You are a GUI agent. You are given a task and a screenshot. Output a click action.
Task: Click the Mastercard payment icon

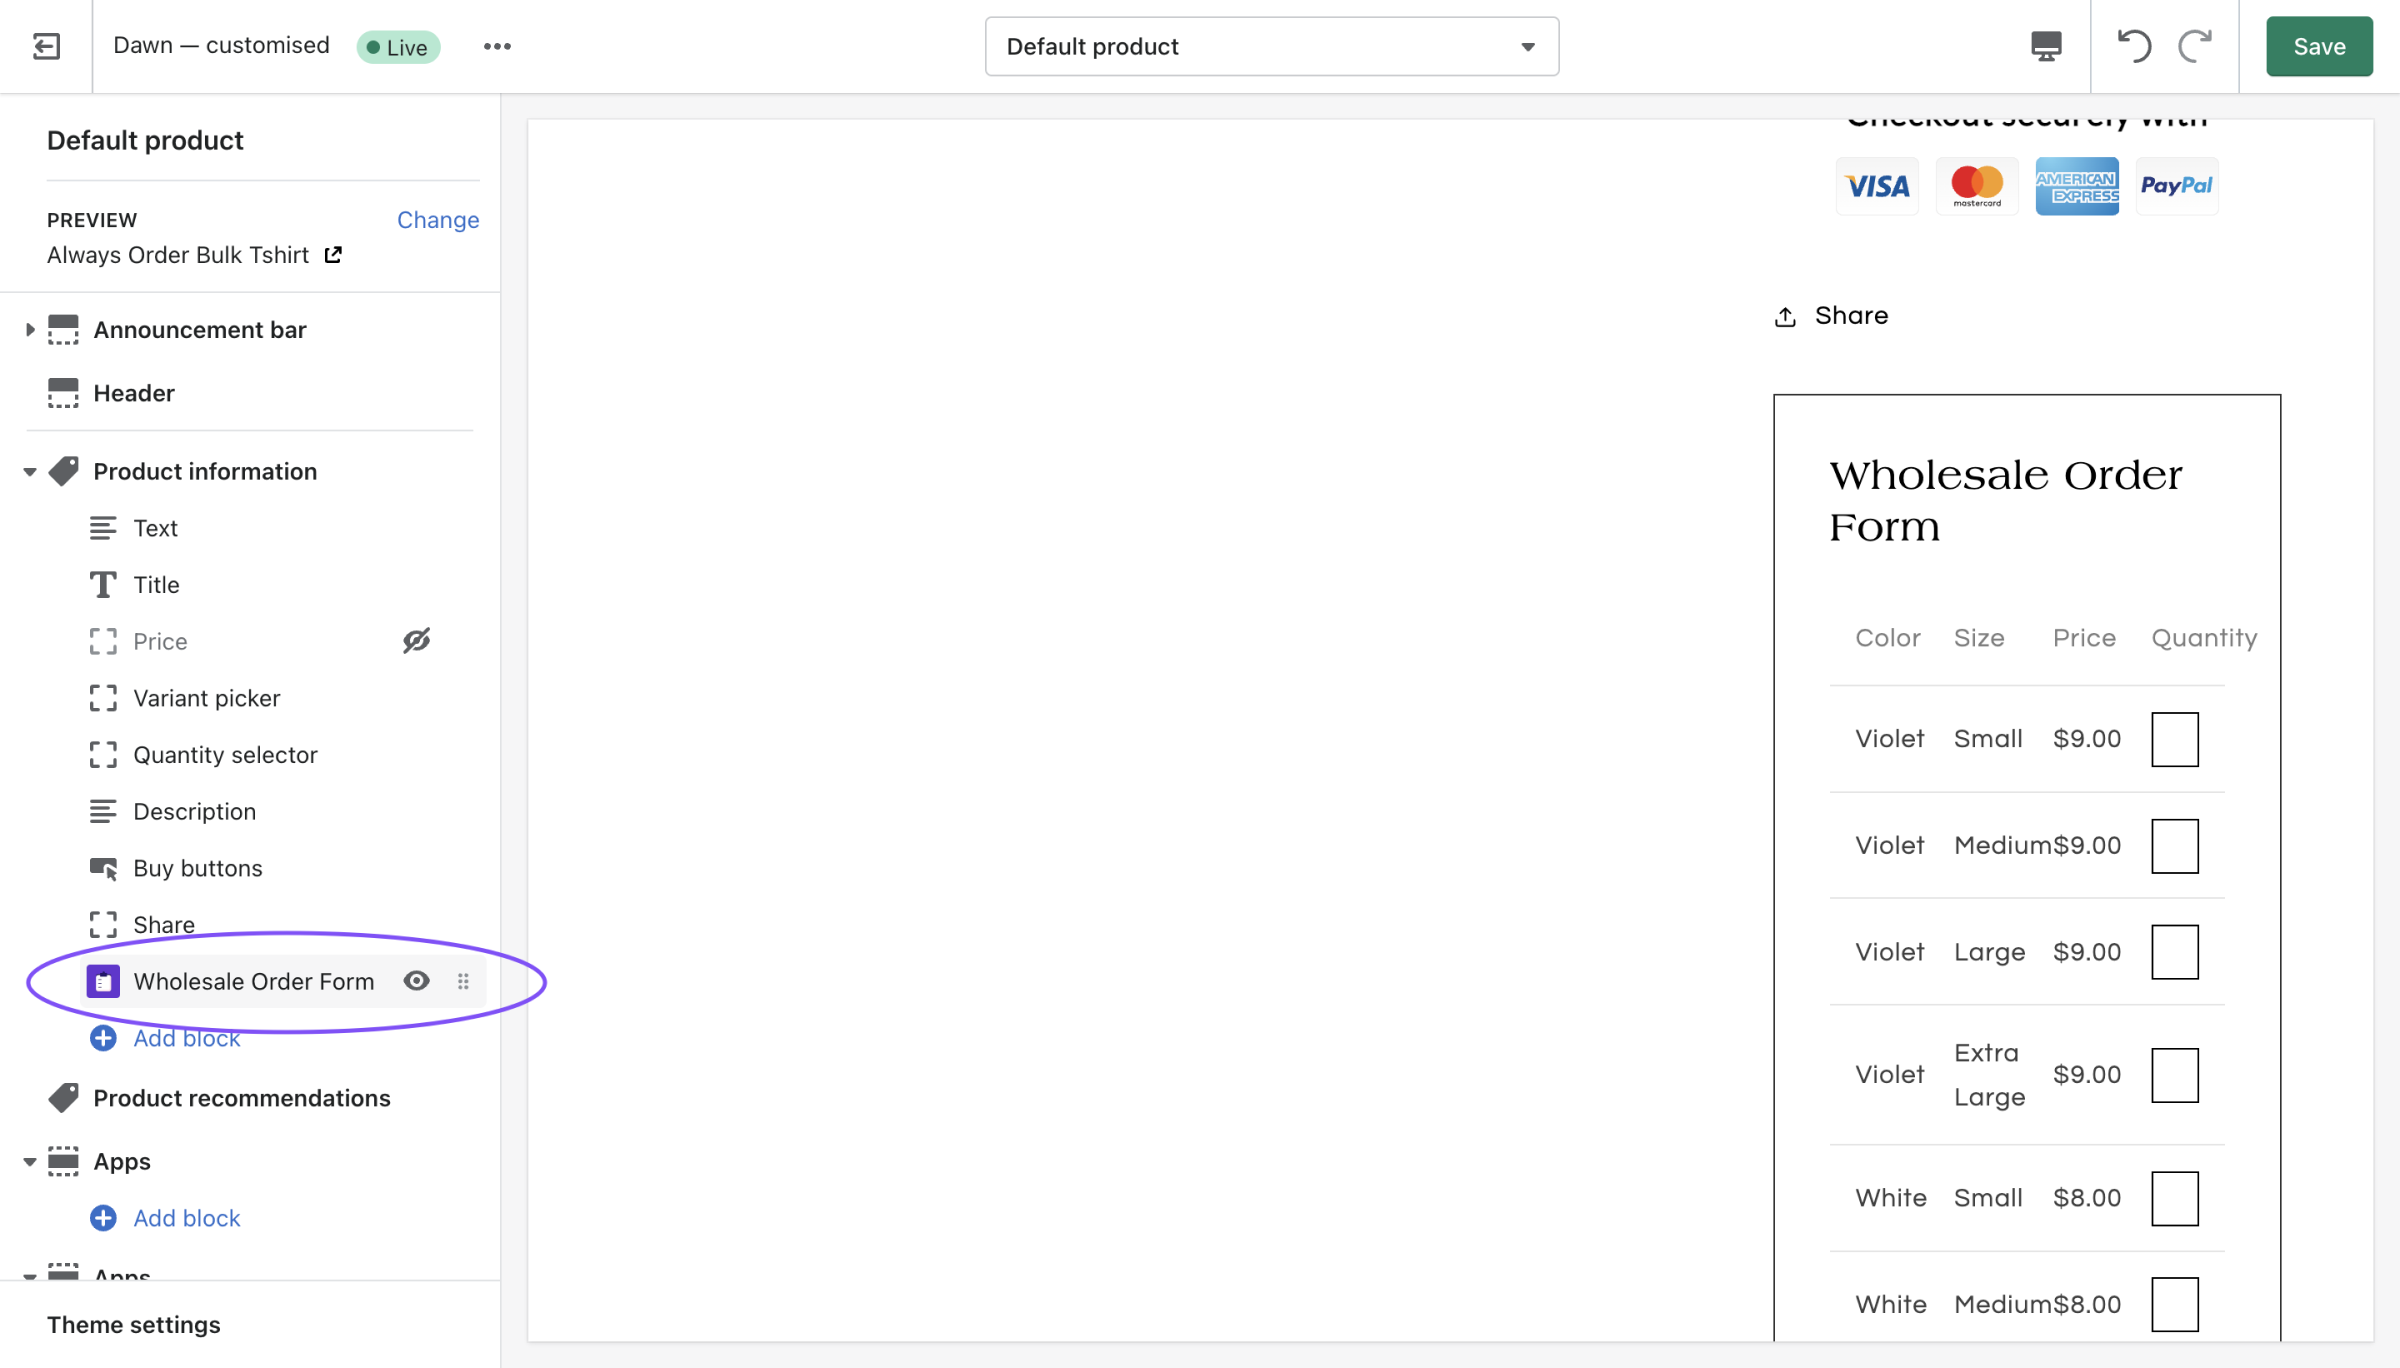coord(1977,186)
